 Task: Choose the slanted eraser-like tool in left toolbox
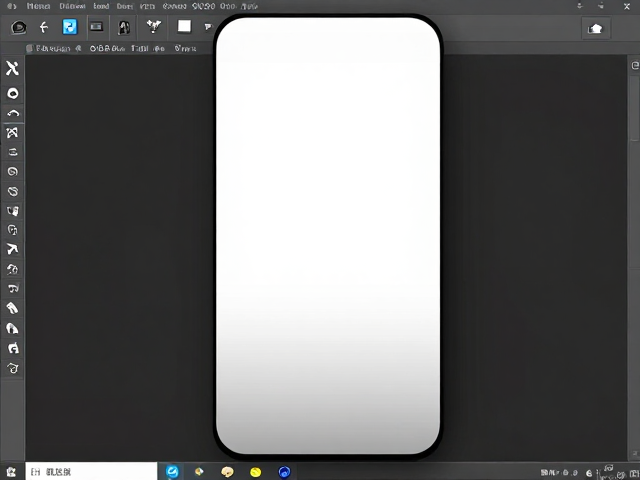click(x=12, y=308)
